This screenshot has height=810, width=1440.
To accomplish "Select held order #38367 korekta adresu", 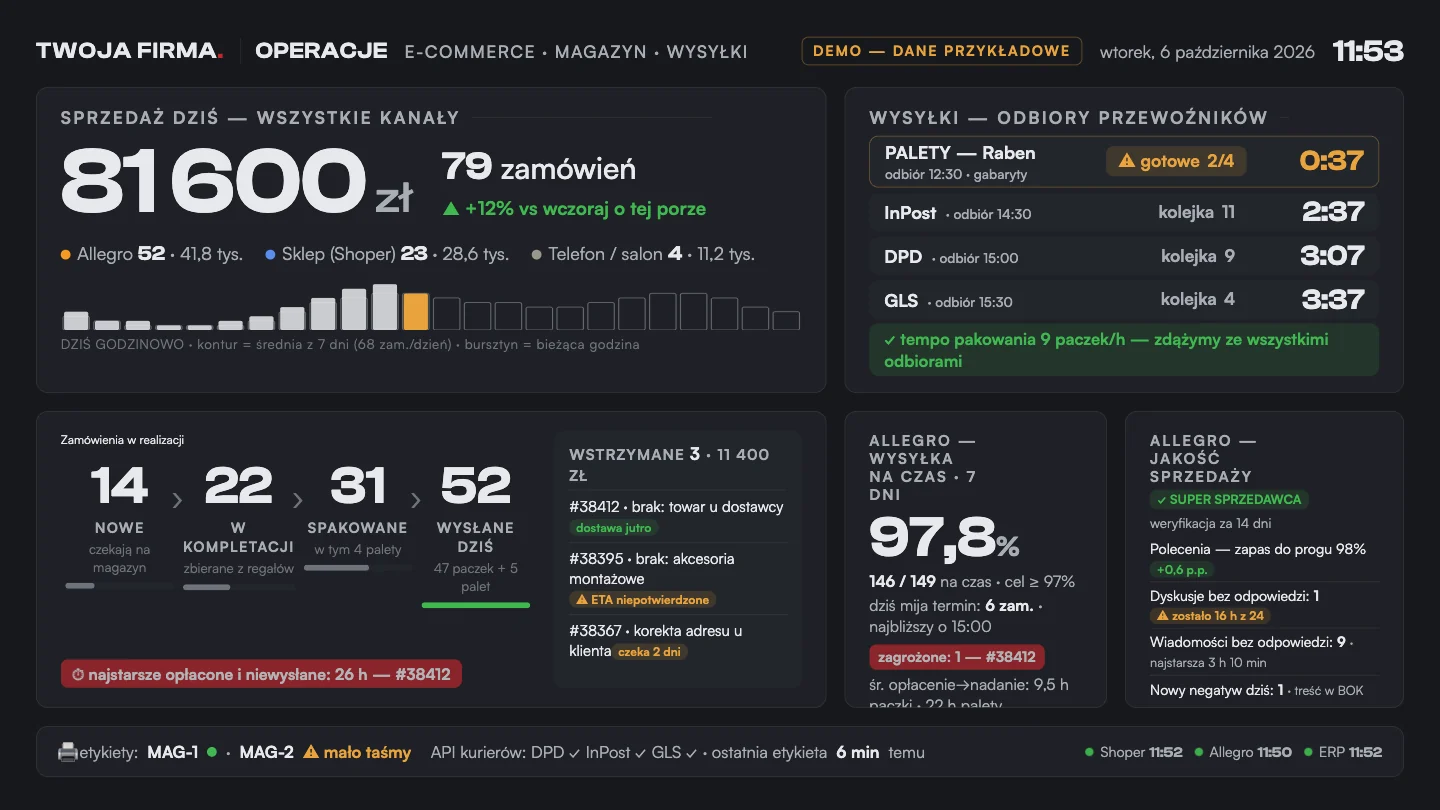I will 678,642.
